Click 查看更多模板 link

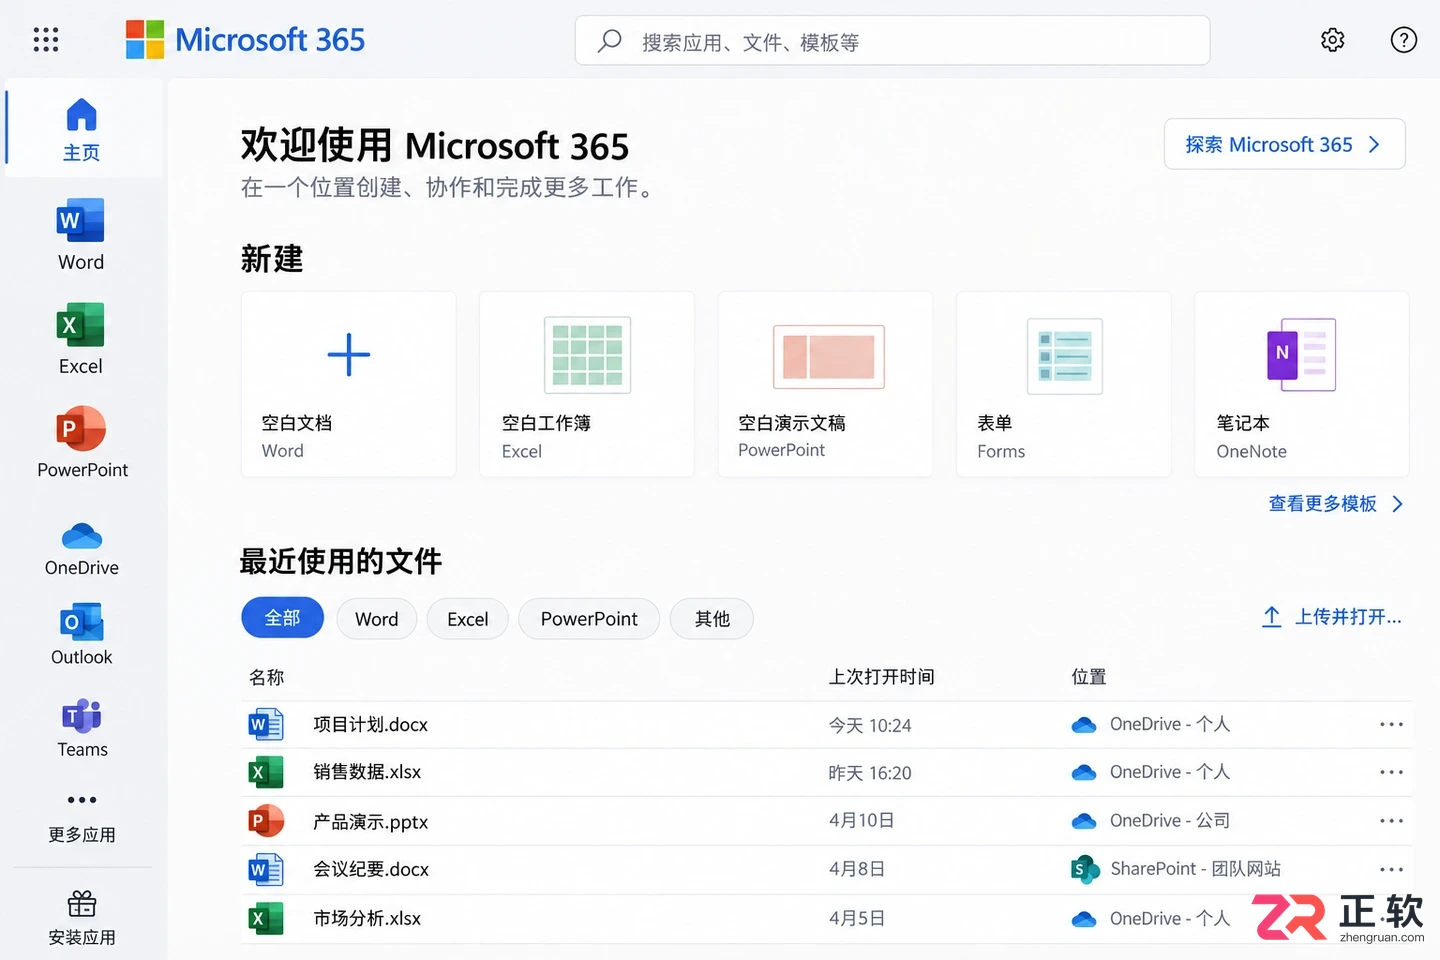pyautogui.click(x=1336, y=504)
